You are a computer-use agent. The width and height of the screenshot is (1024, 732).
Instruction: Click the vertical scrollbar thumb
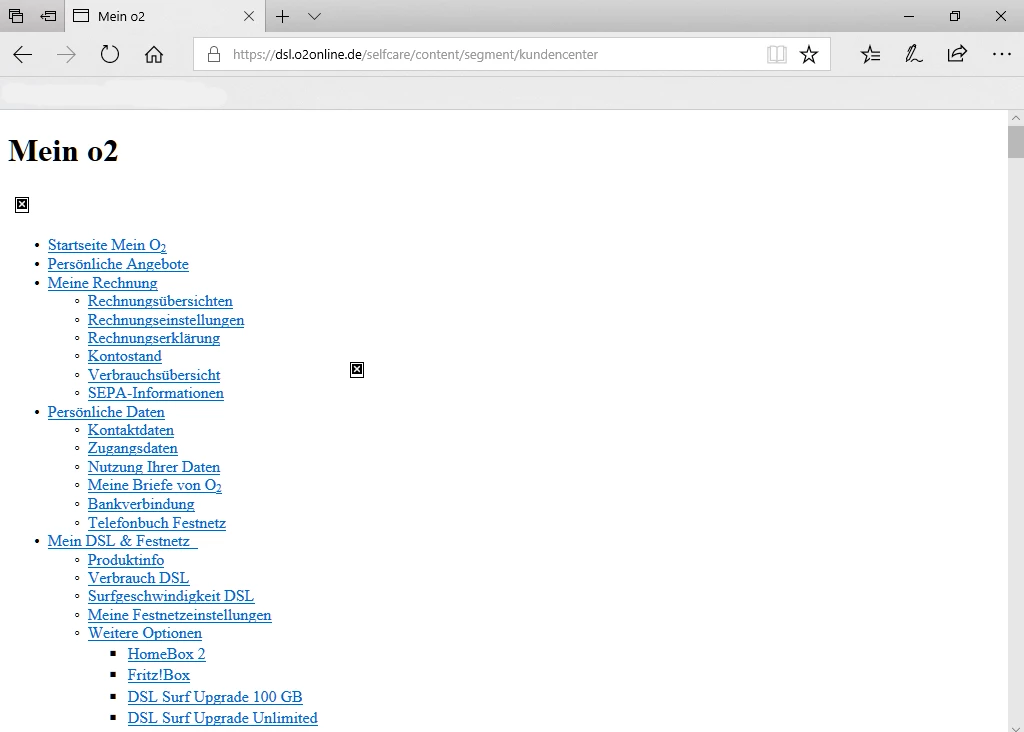[x=1016, y=142]
